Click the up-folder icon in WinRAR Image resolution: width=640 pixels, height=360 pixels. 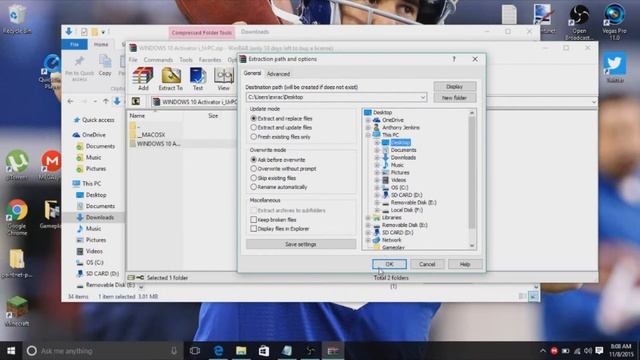(x=136, y=101)
